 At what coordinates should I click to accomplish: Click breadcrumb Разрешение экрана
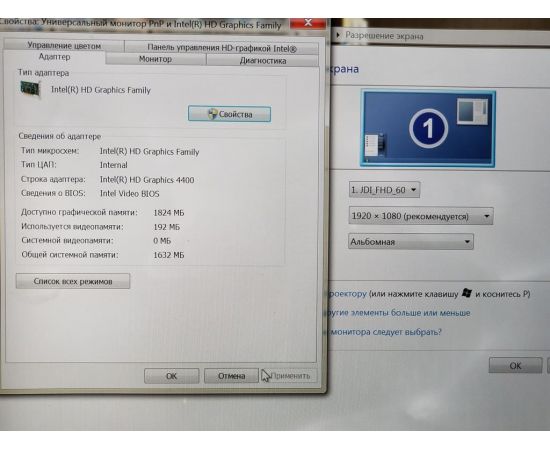[384, 36]
